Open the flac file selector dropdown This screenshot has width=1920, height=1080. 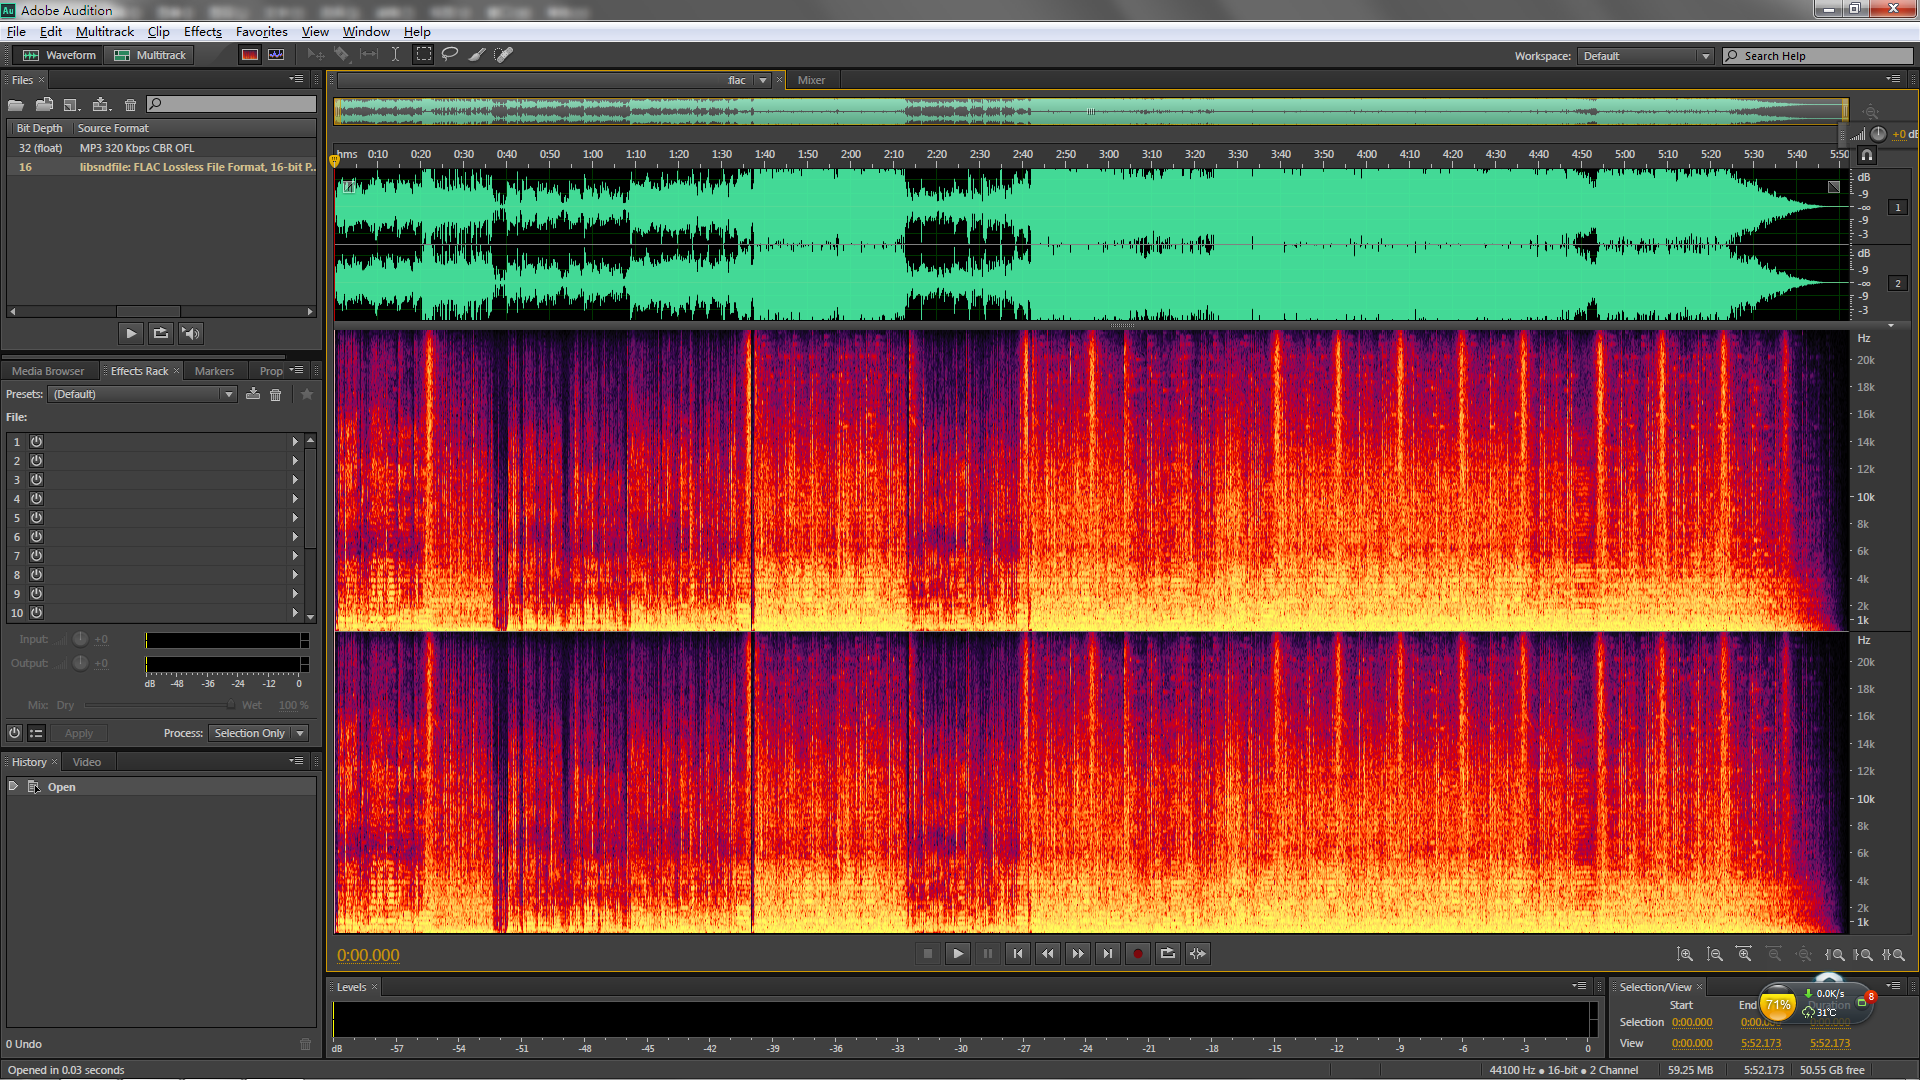point(762,80)
